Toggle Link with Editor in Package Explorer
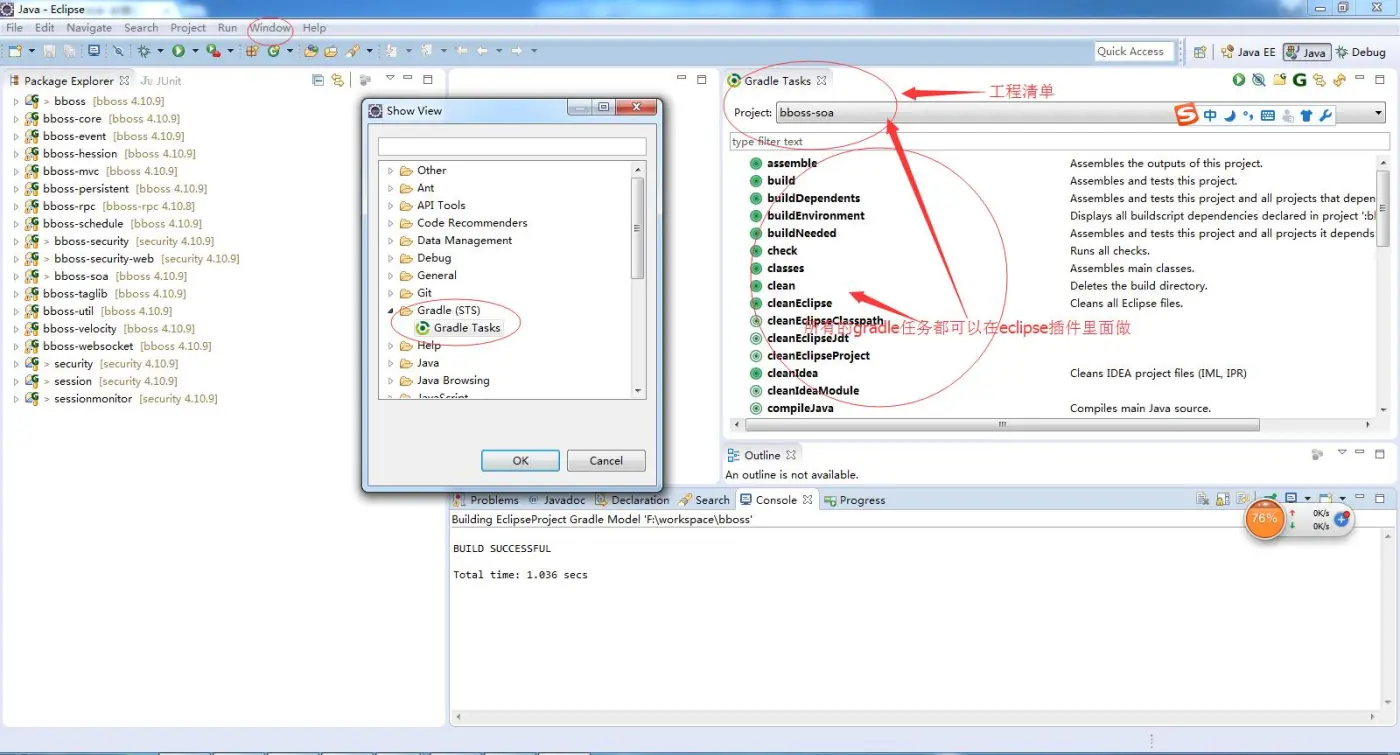Viewport: 1400px width, 755px height. (338, 80)
